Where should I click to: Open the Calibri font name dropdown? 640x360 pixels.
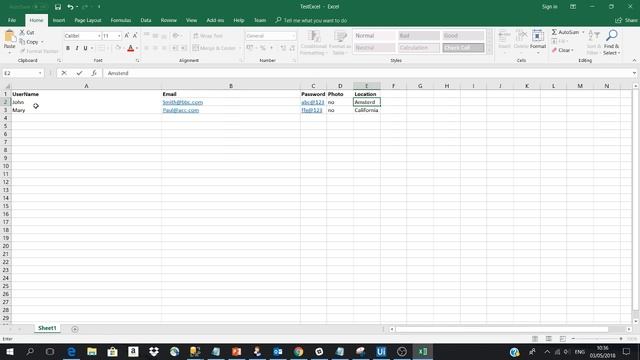(99, 36)
